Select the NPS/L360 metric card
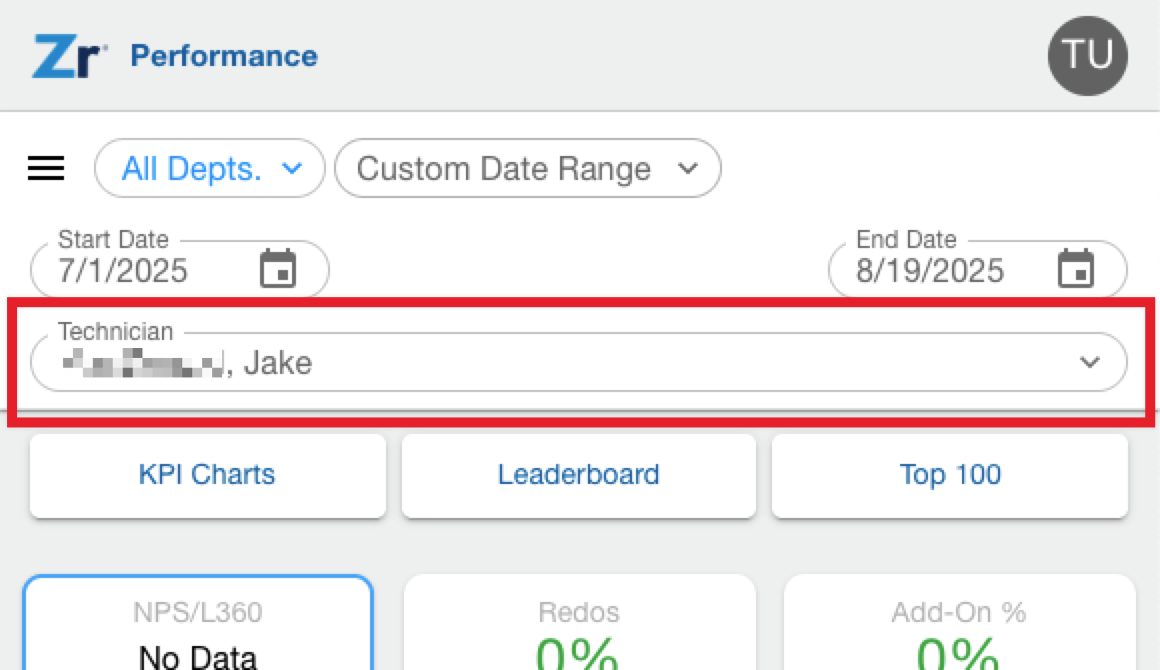 click(x=198, y=623)
